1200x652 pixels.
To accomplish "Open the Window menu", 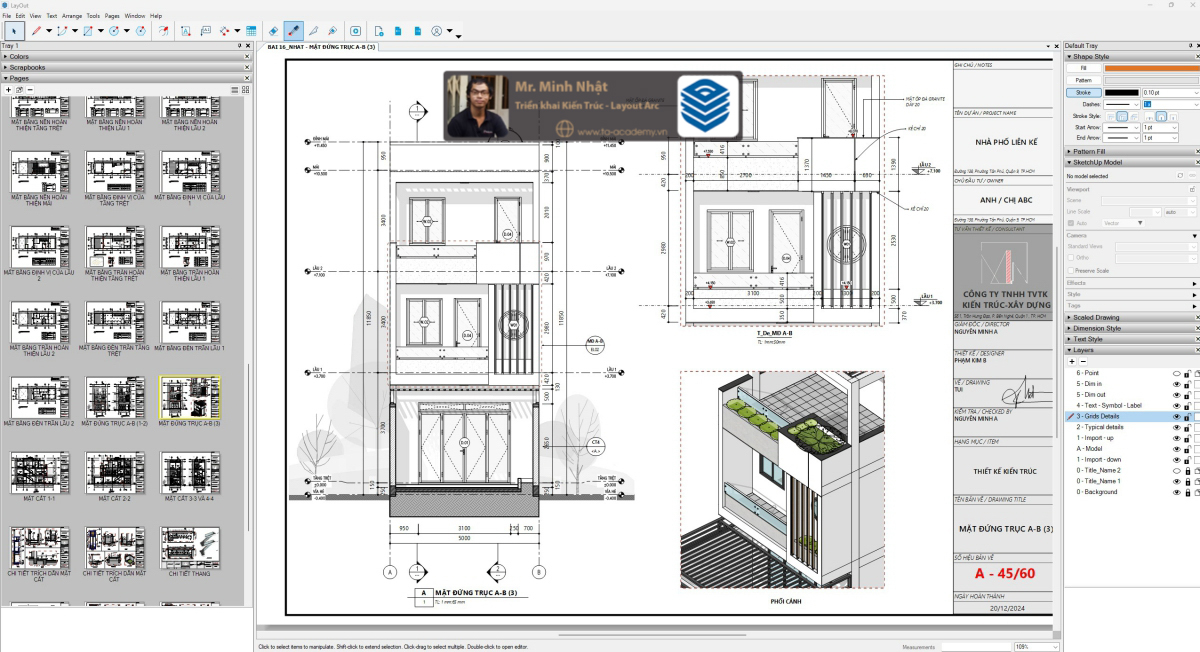I will click(x=134, y=16).
